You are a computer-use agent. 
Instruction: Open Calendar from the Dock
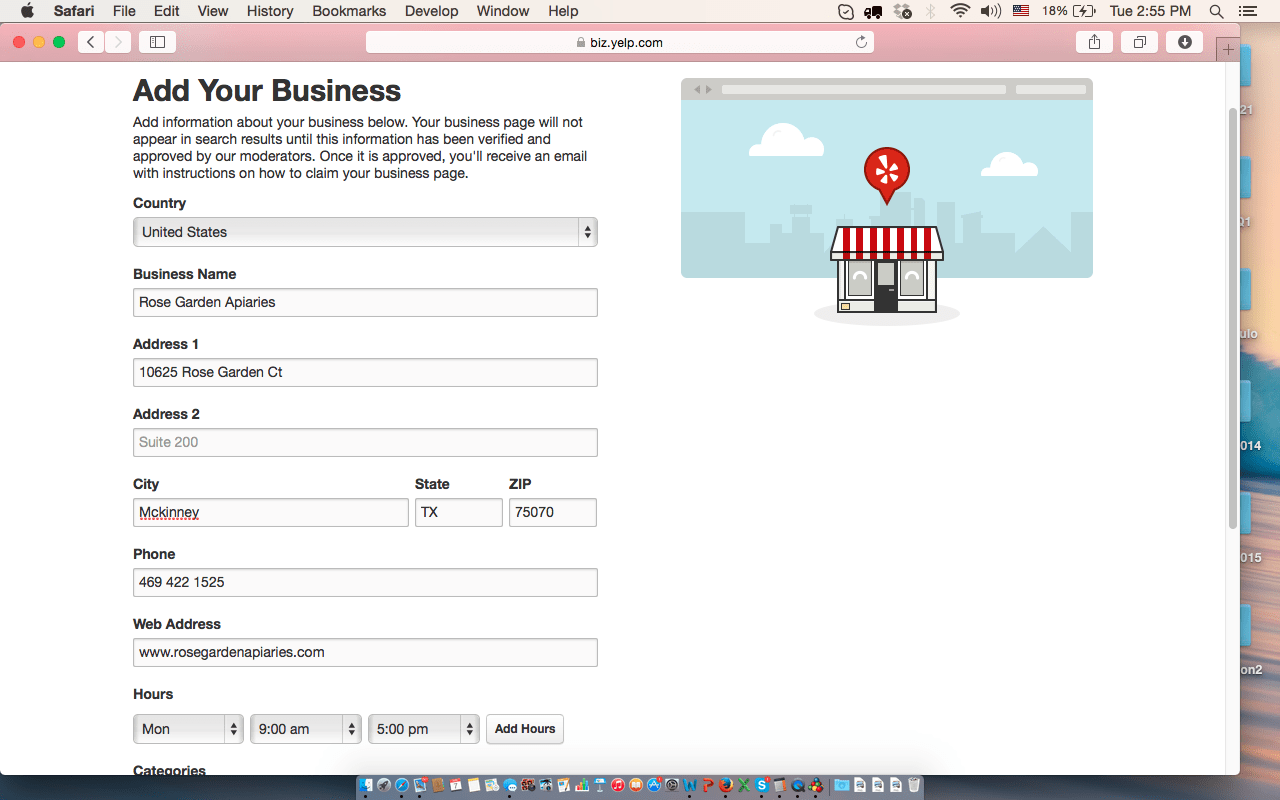point(456,786)
